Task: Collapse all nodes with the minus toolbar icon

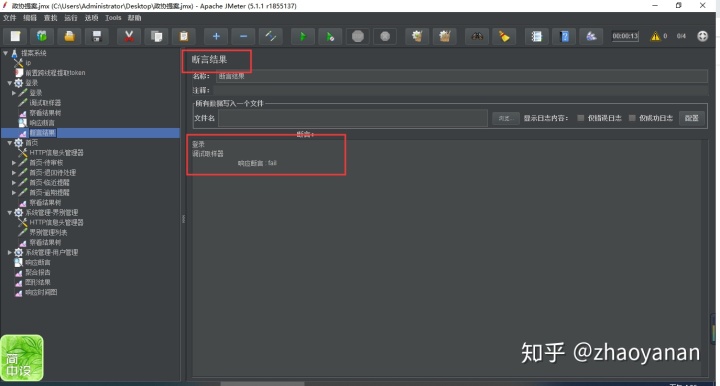Action: [243, 36]
